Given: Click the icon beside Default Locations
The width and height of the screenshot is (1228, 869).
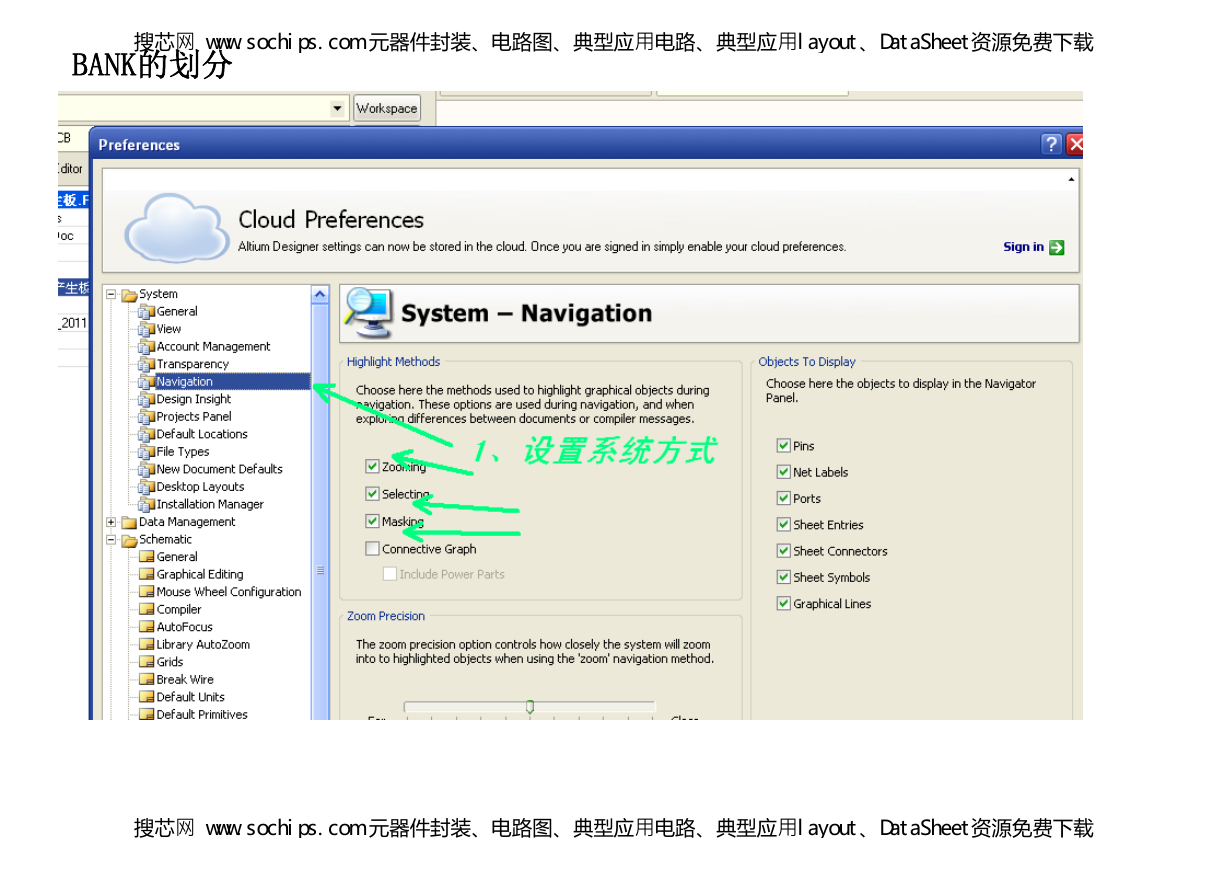Looking at the screenshot, I should (147, 434).
